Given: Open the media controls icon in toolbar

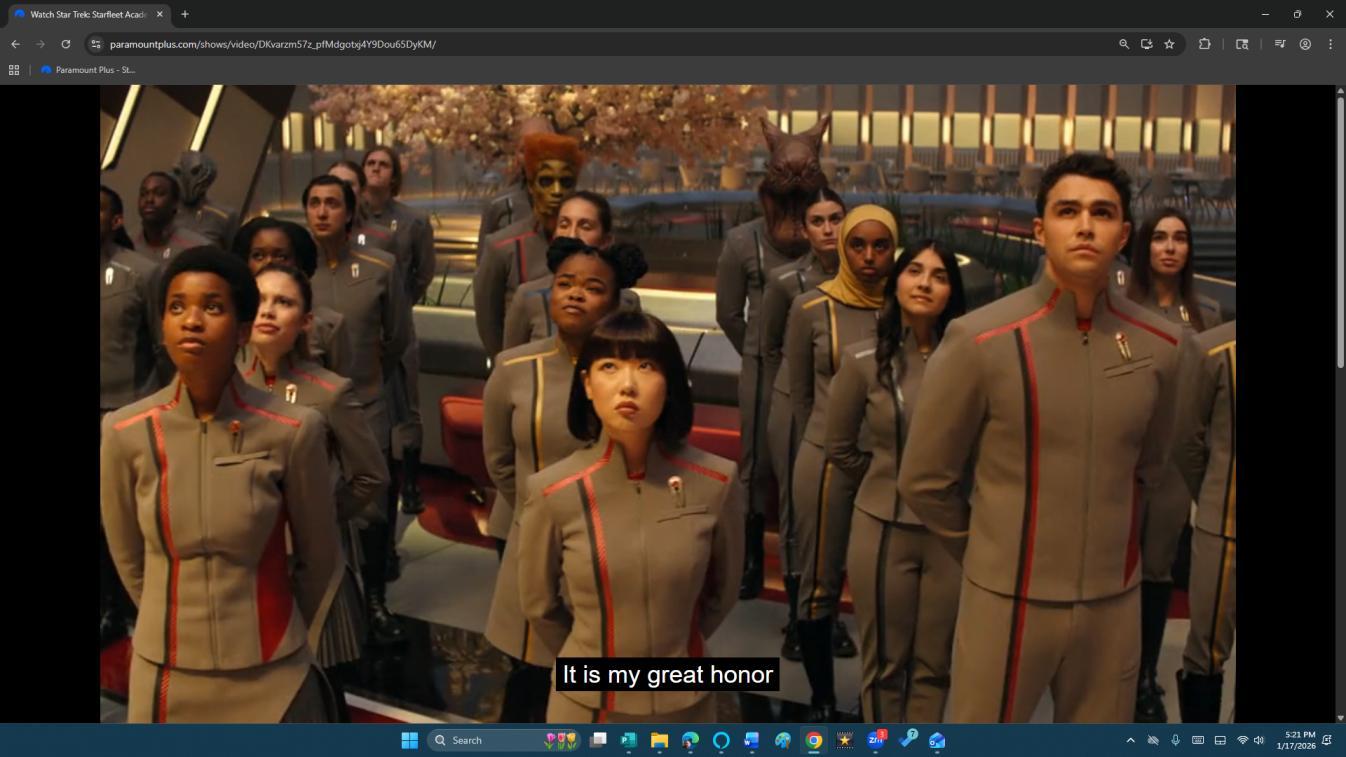Looking at the screenshot, I should 1279,44.
